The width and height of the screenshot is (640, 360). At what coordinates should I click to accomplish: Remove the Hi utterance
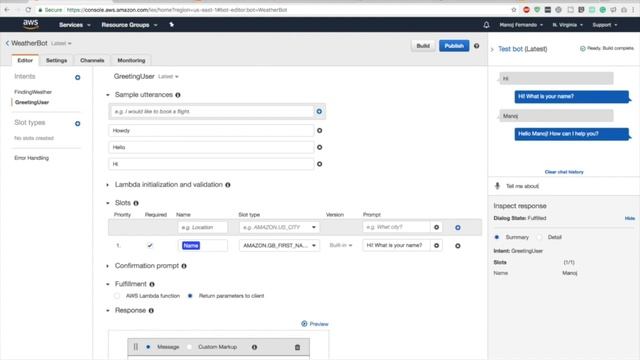click(320, 164)
